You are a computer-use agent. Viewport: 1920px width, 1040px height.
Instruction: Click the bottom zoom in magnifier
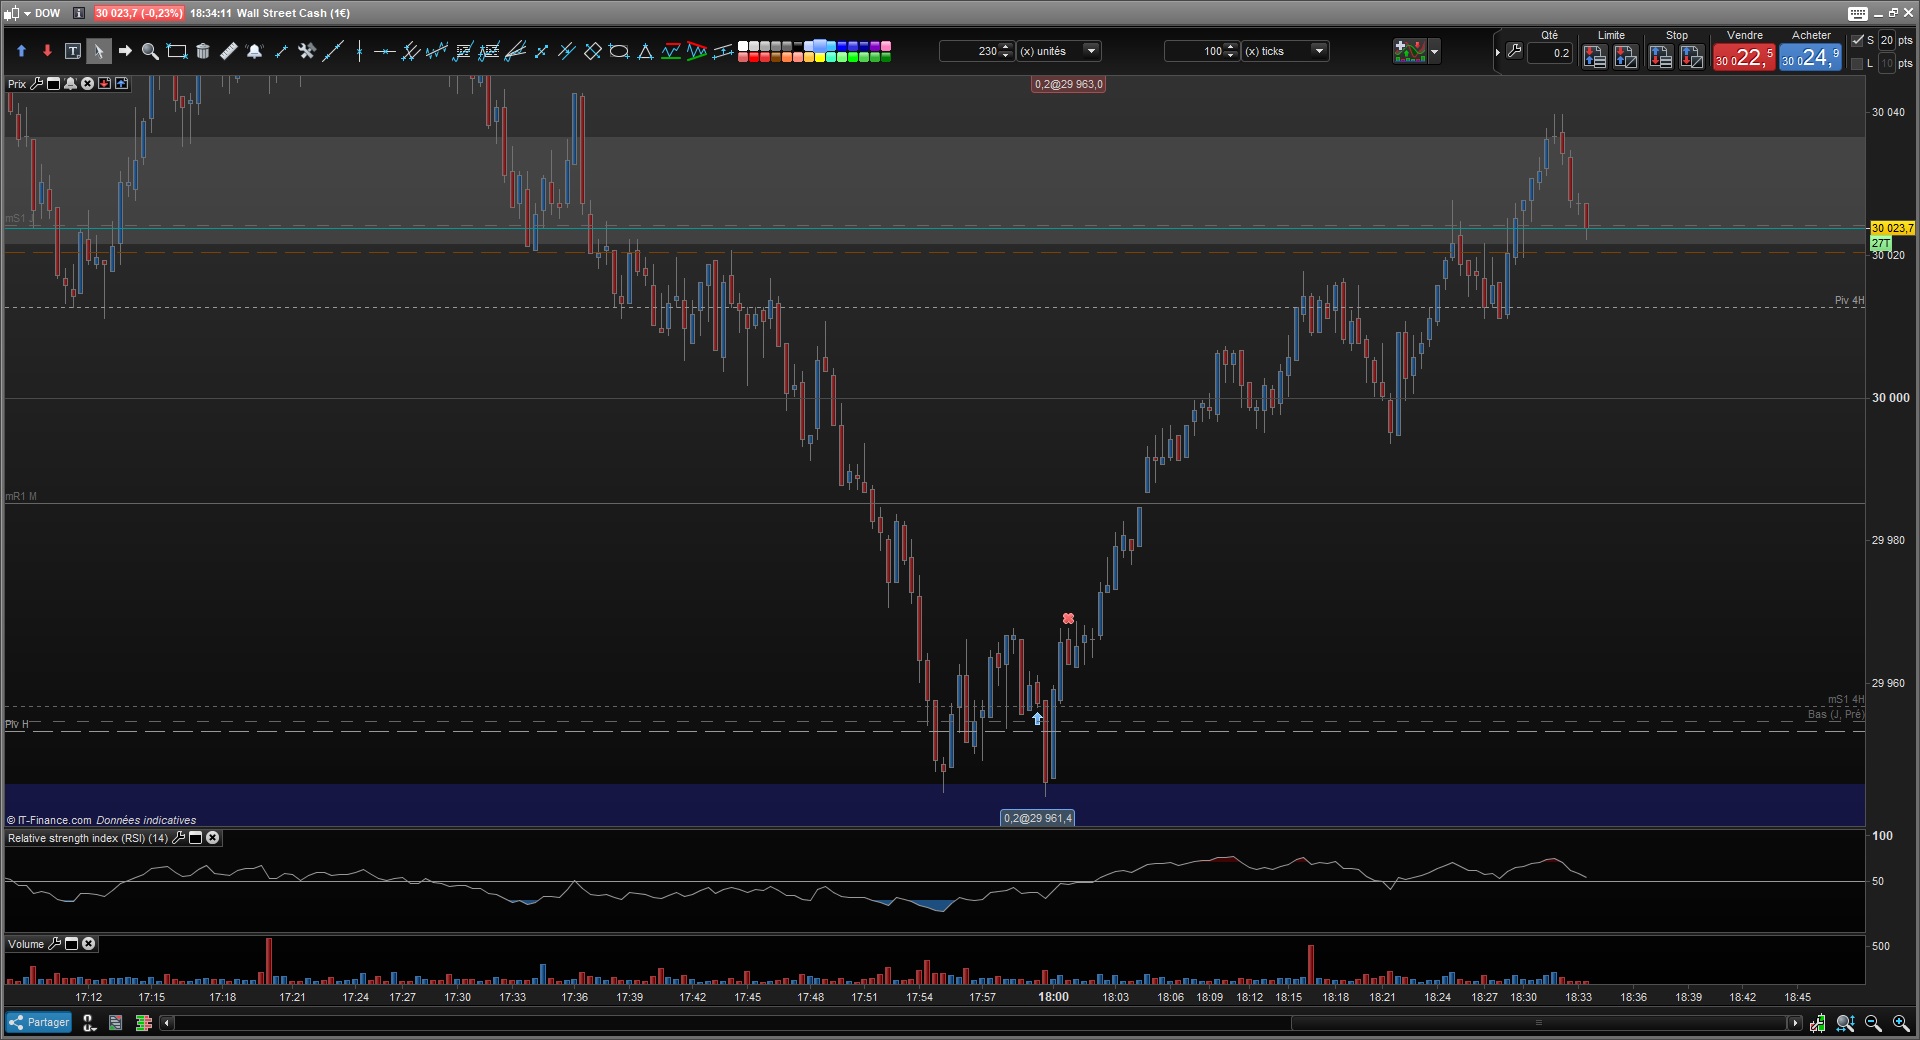click(1901, 1023)
